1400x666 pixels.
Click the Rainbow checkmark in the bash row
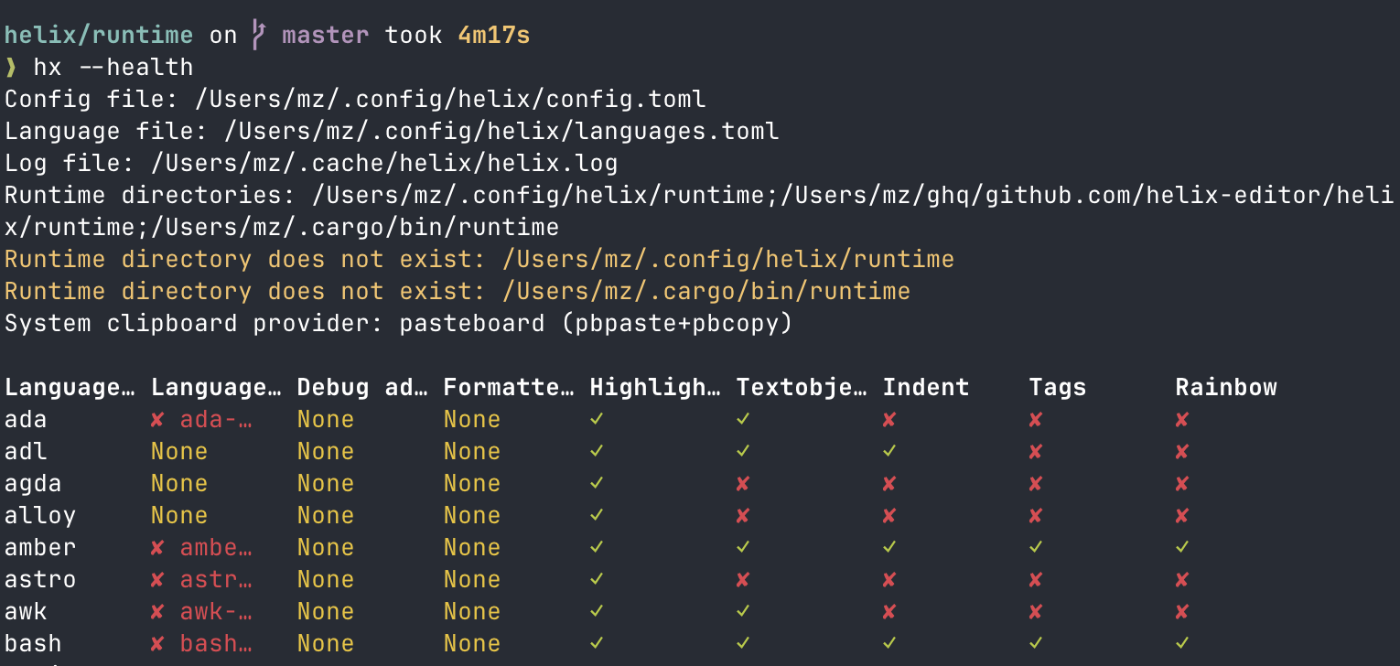(x=1182, y=644)
